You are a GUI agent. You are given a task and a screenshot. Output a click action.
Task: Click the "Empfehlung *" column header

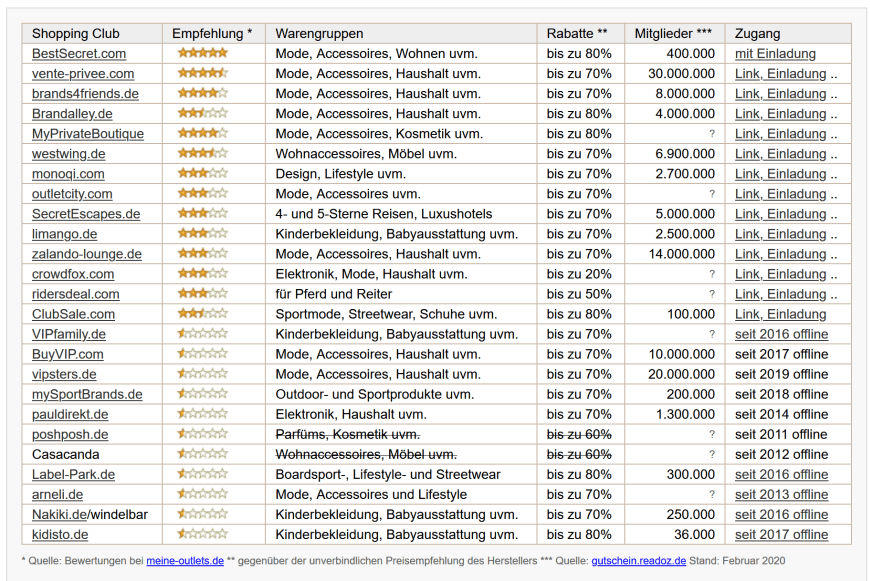[212, 34]
